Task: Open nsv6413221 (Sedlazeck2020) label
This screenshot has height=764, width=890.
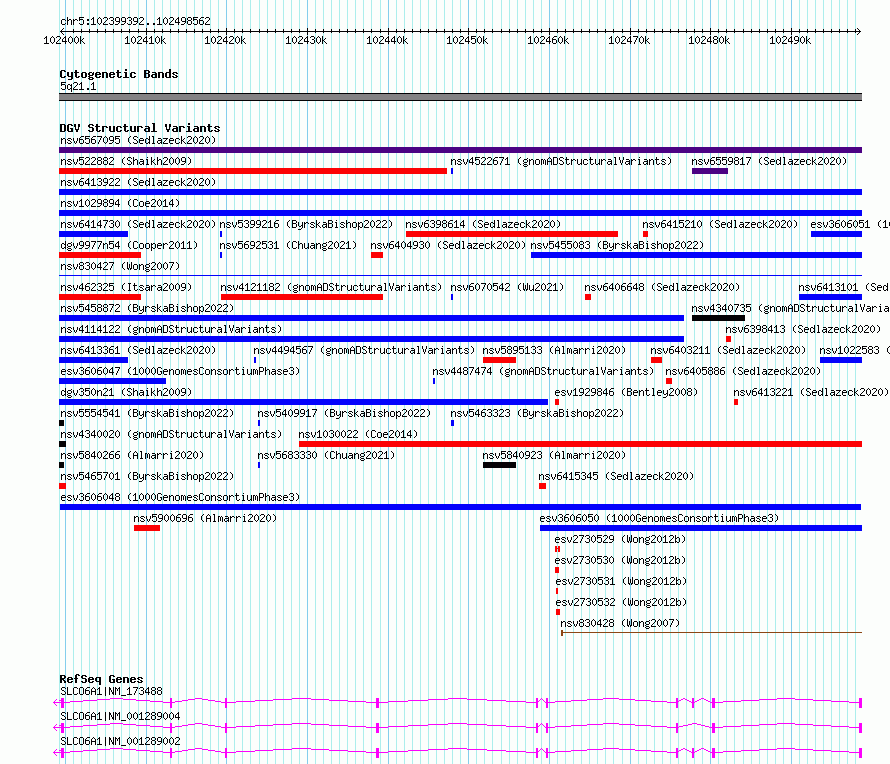Action: click(x=811, y=392)
